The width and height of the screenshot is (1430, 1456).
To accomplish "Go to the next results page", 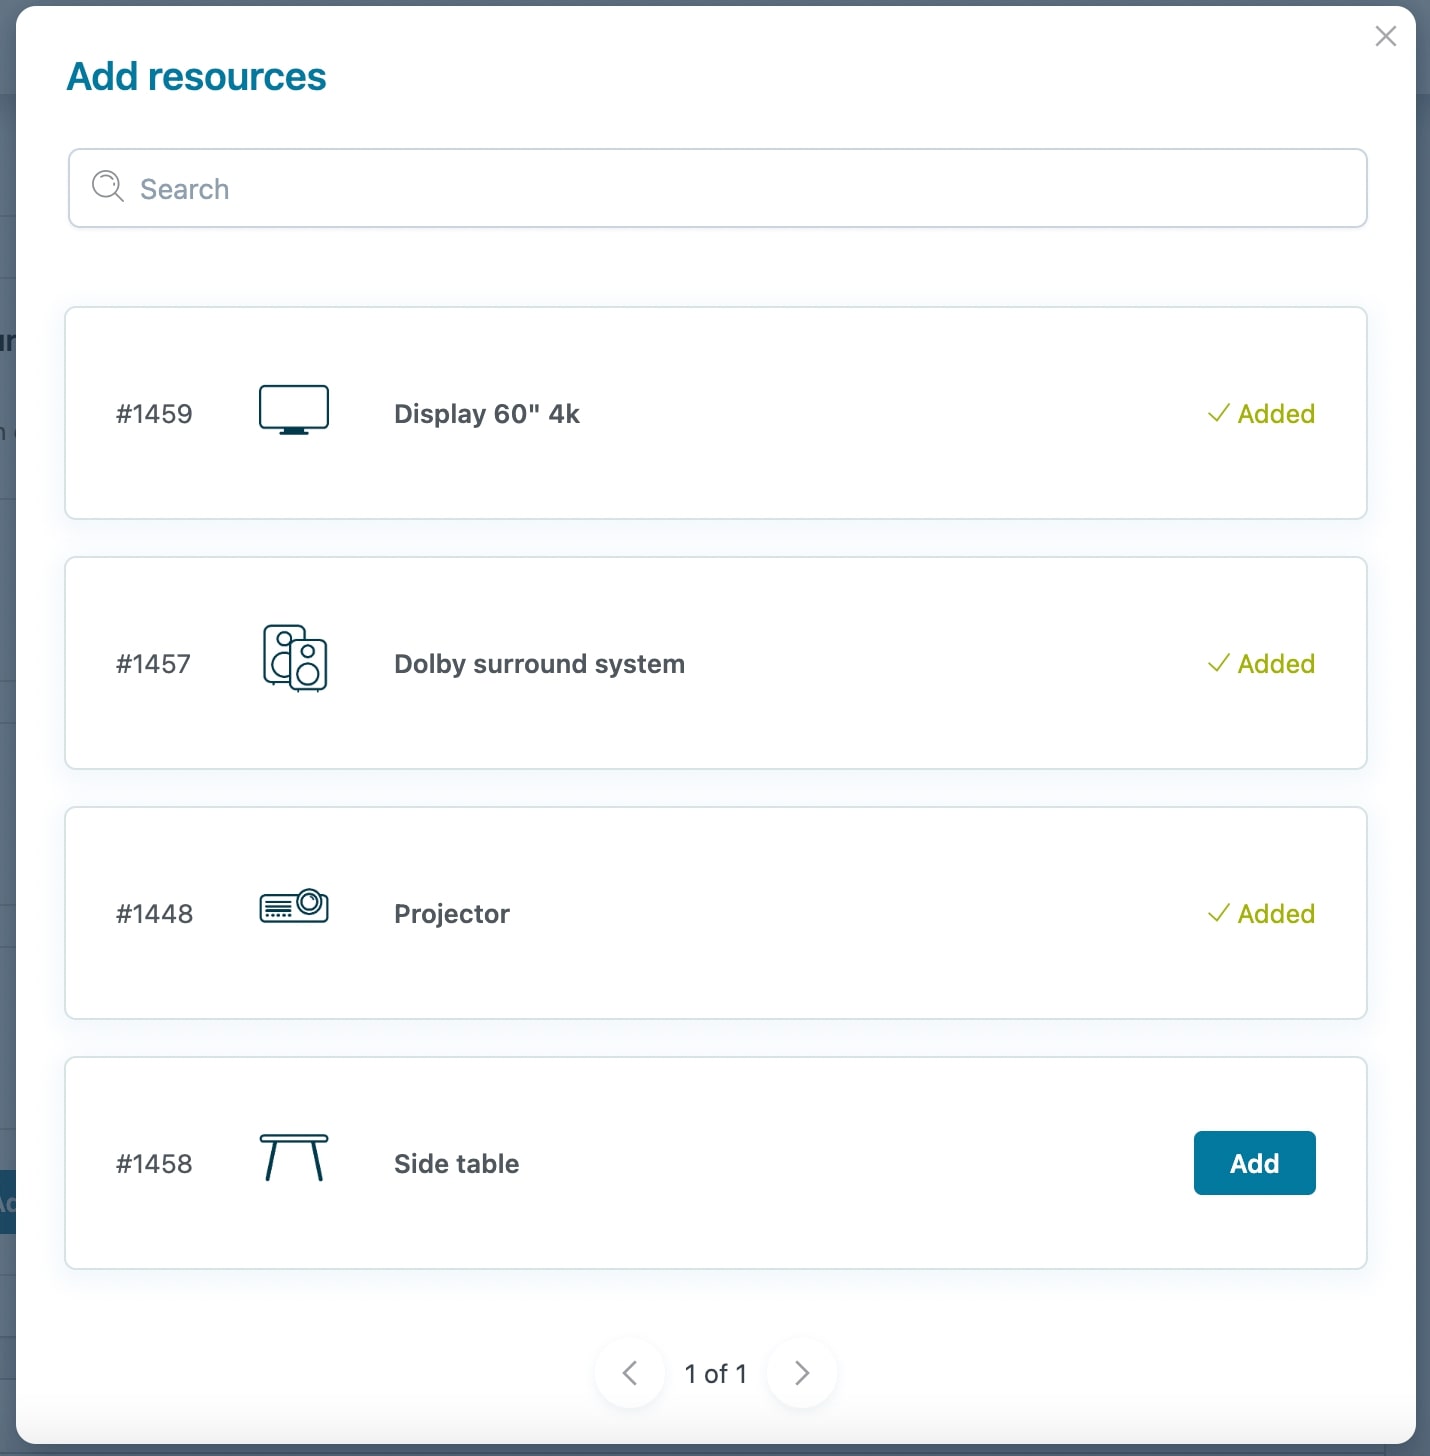I will [802, 1373].
